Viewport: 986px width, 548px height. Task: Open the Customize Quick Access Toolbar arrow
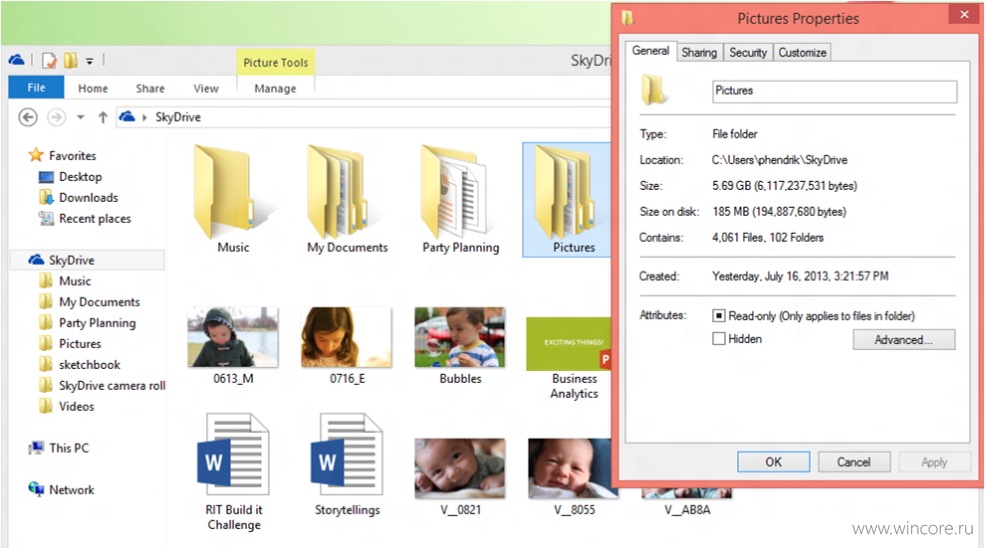click(x=90, y=62)
